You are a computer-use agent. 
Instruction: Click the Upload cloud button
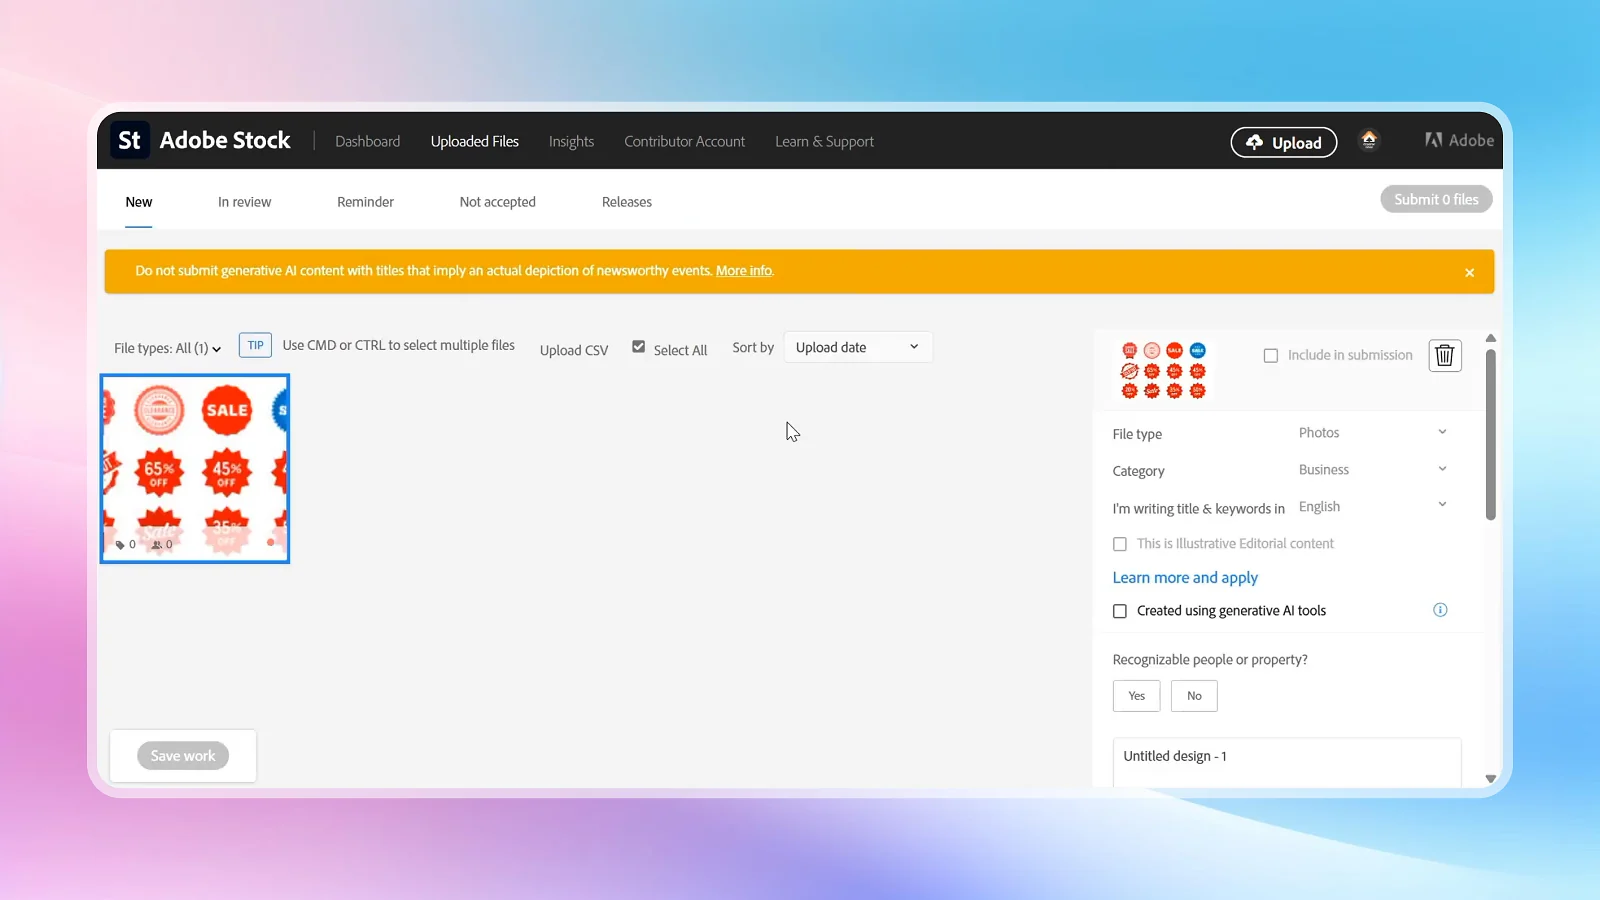(x=1283, y=142)
